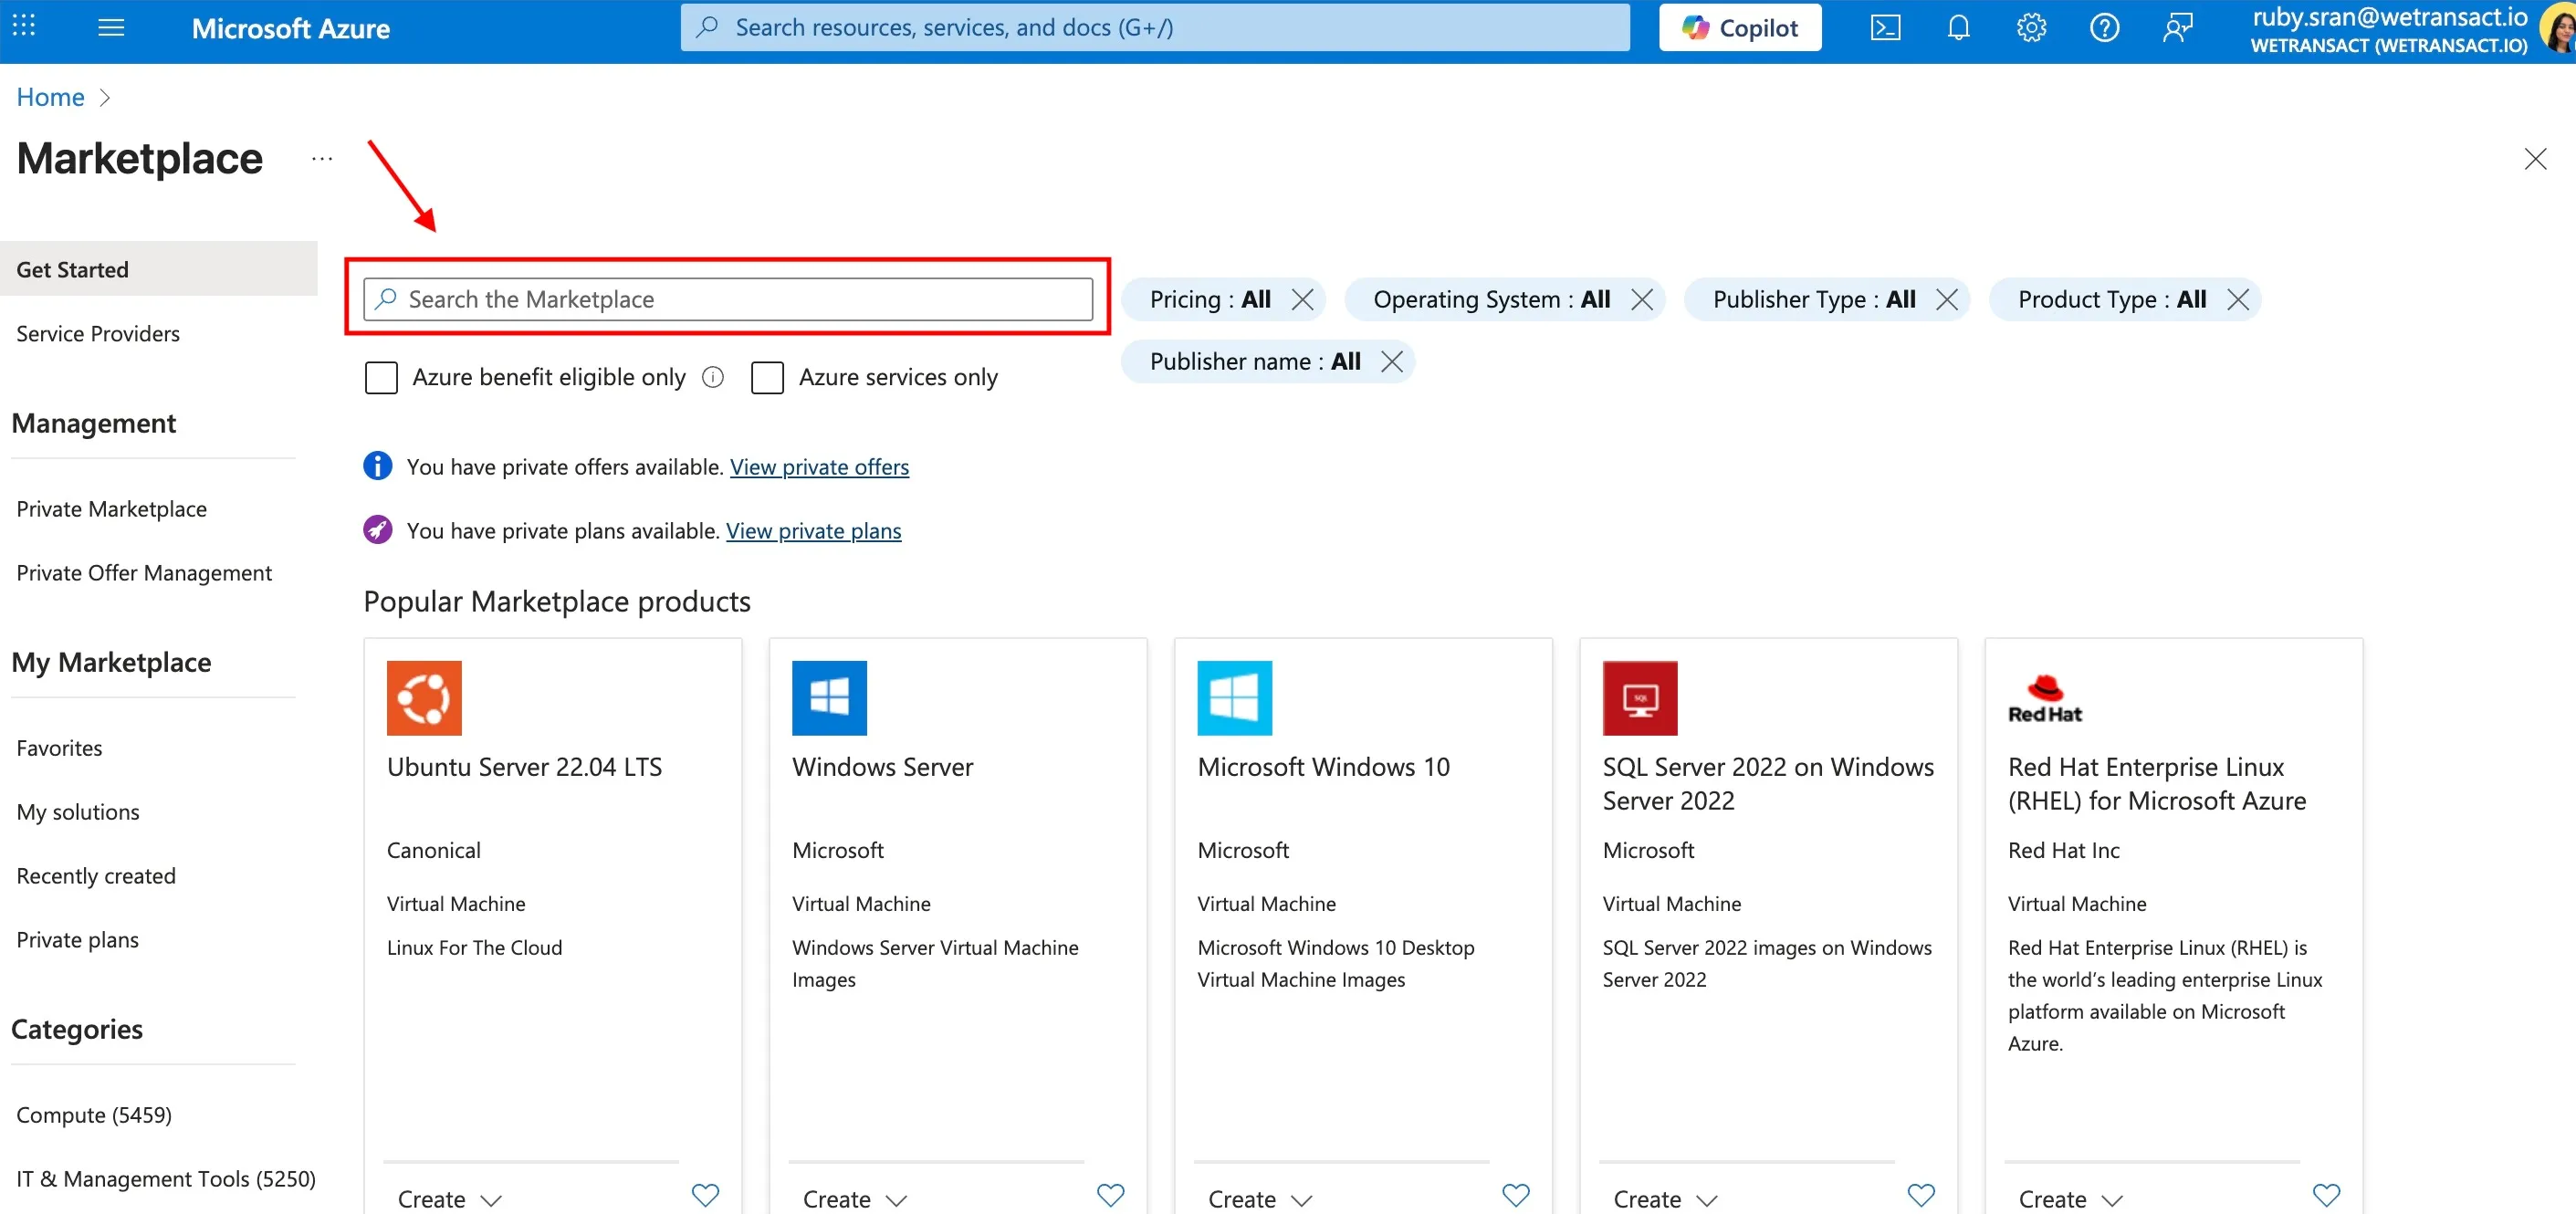Go to Home breadcrumb link
The height and width of the screenshot is (1214, 2576).
pos(50,97)
